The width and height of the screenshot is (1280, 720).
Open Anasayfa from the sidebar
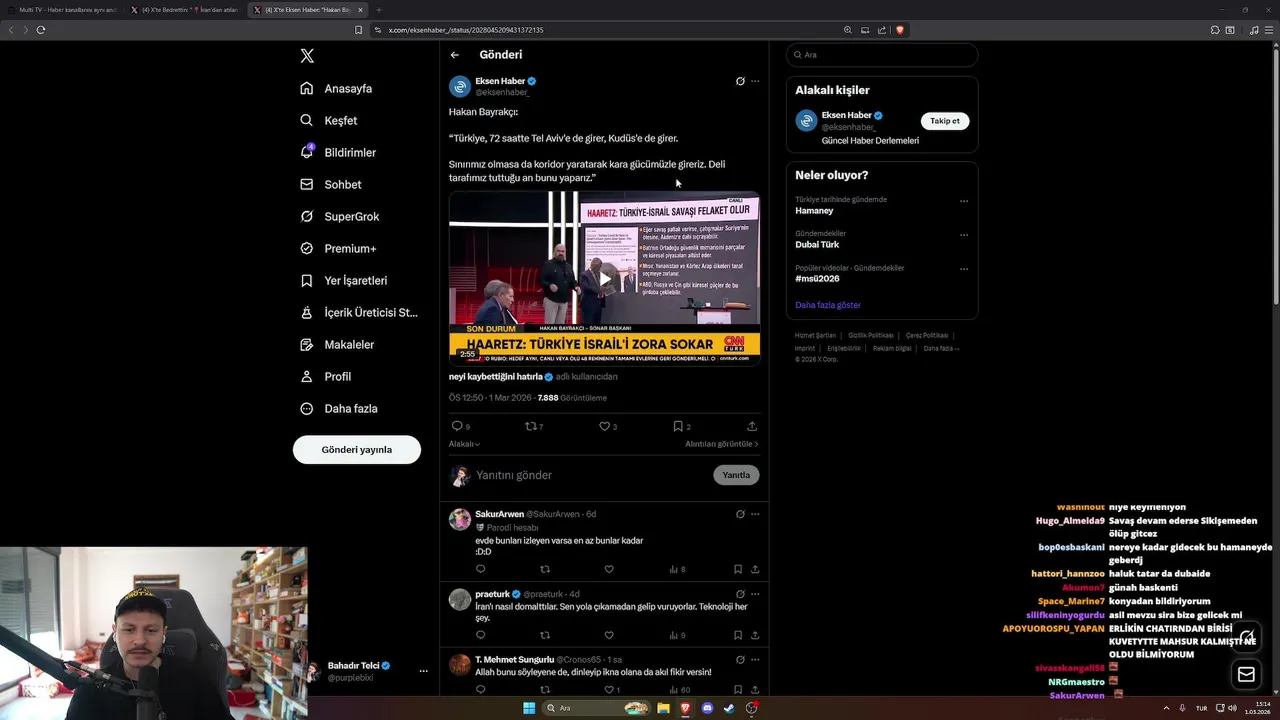(x=336, y=88)
